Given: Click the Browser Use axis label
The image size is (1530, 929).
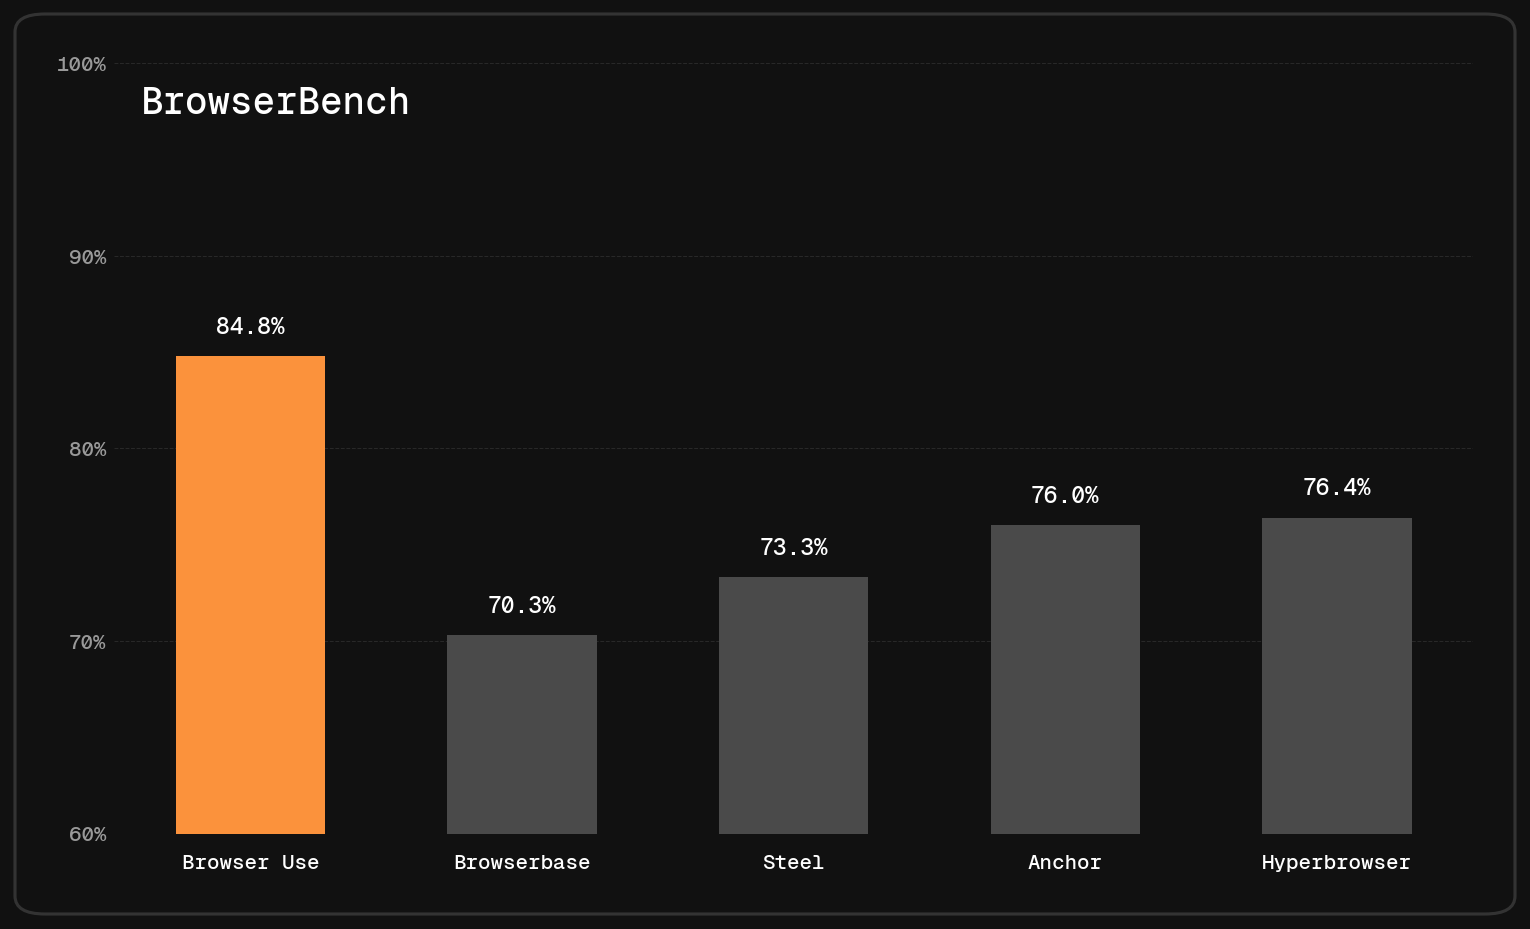Looking at the screenshot, I should [x=250, y=862].
